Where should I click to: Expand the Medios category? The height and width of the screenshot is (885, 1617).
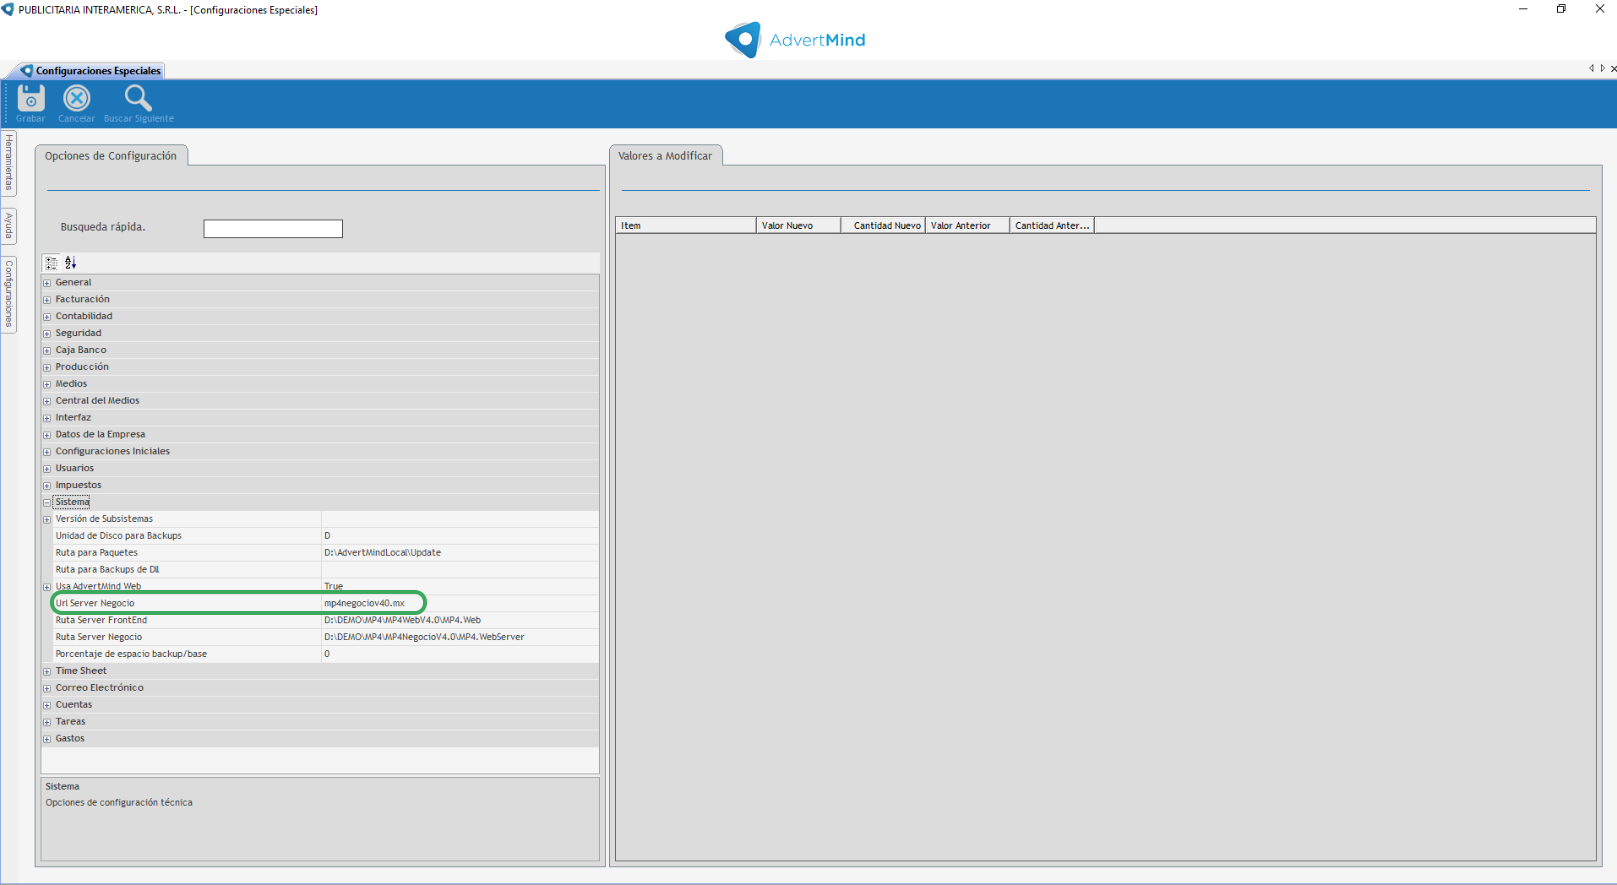coord(47,384)
